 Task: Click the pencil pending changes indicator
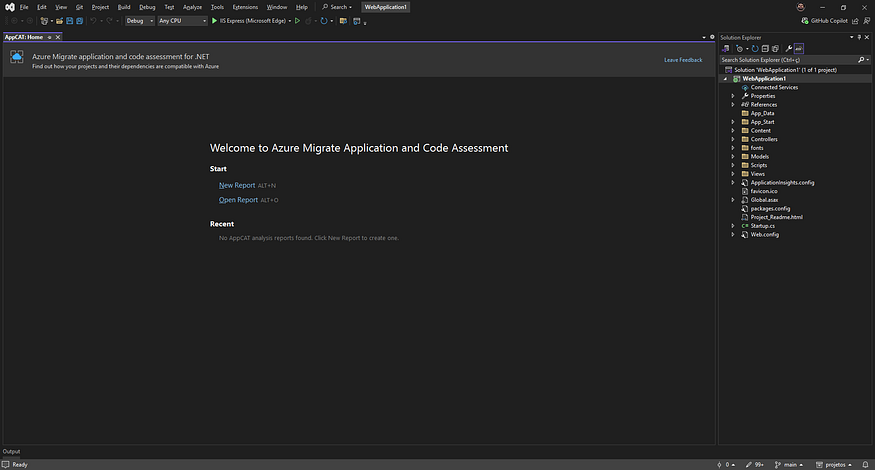[x=754, y=464]
